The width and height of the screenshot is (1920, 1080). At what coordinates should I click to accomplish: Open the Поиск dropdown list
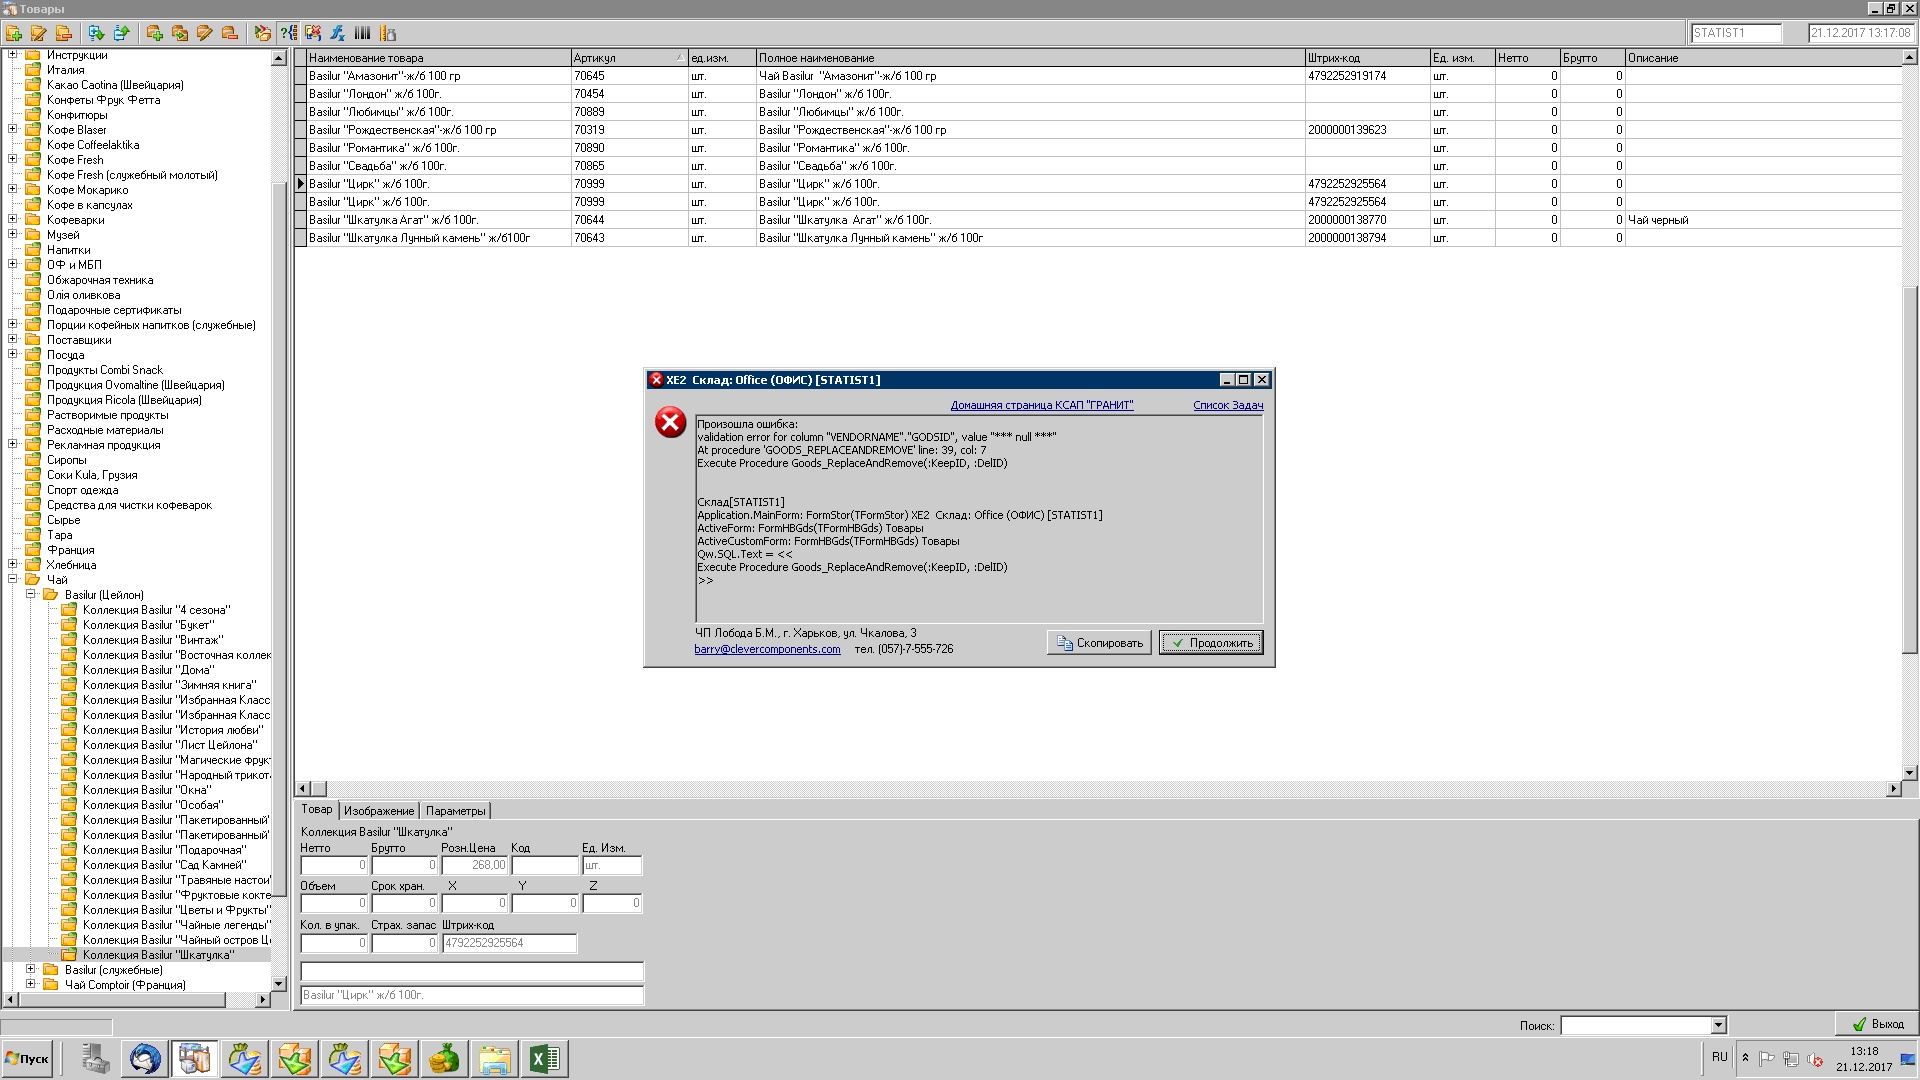point(1718,1025)
